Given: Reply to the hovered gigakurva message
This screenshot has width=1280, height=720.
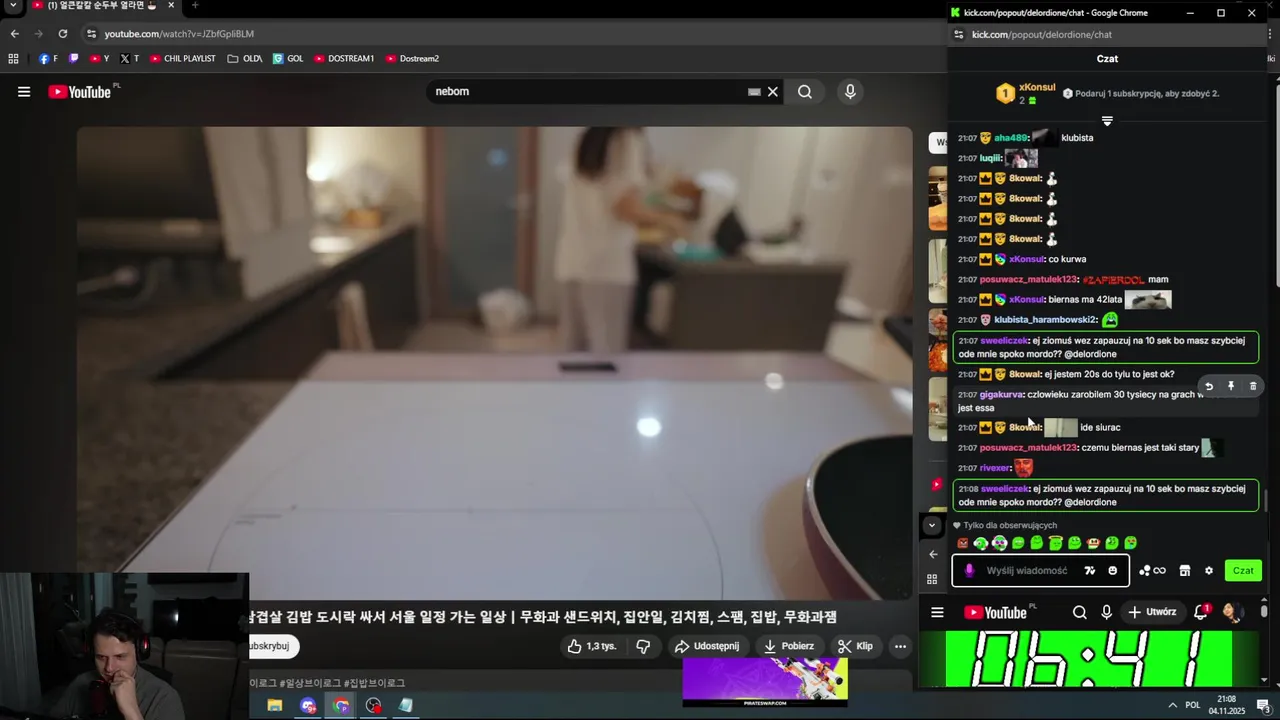Looking at the screenshot, I should pos(1209,386).
